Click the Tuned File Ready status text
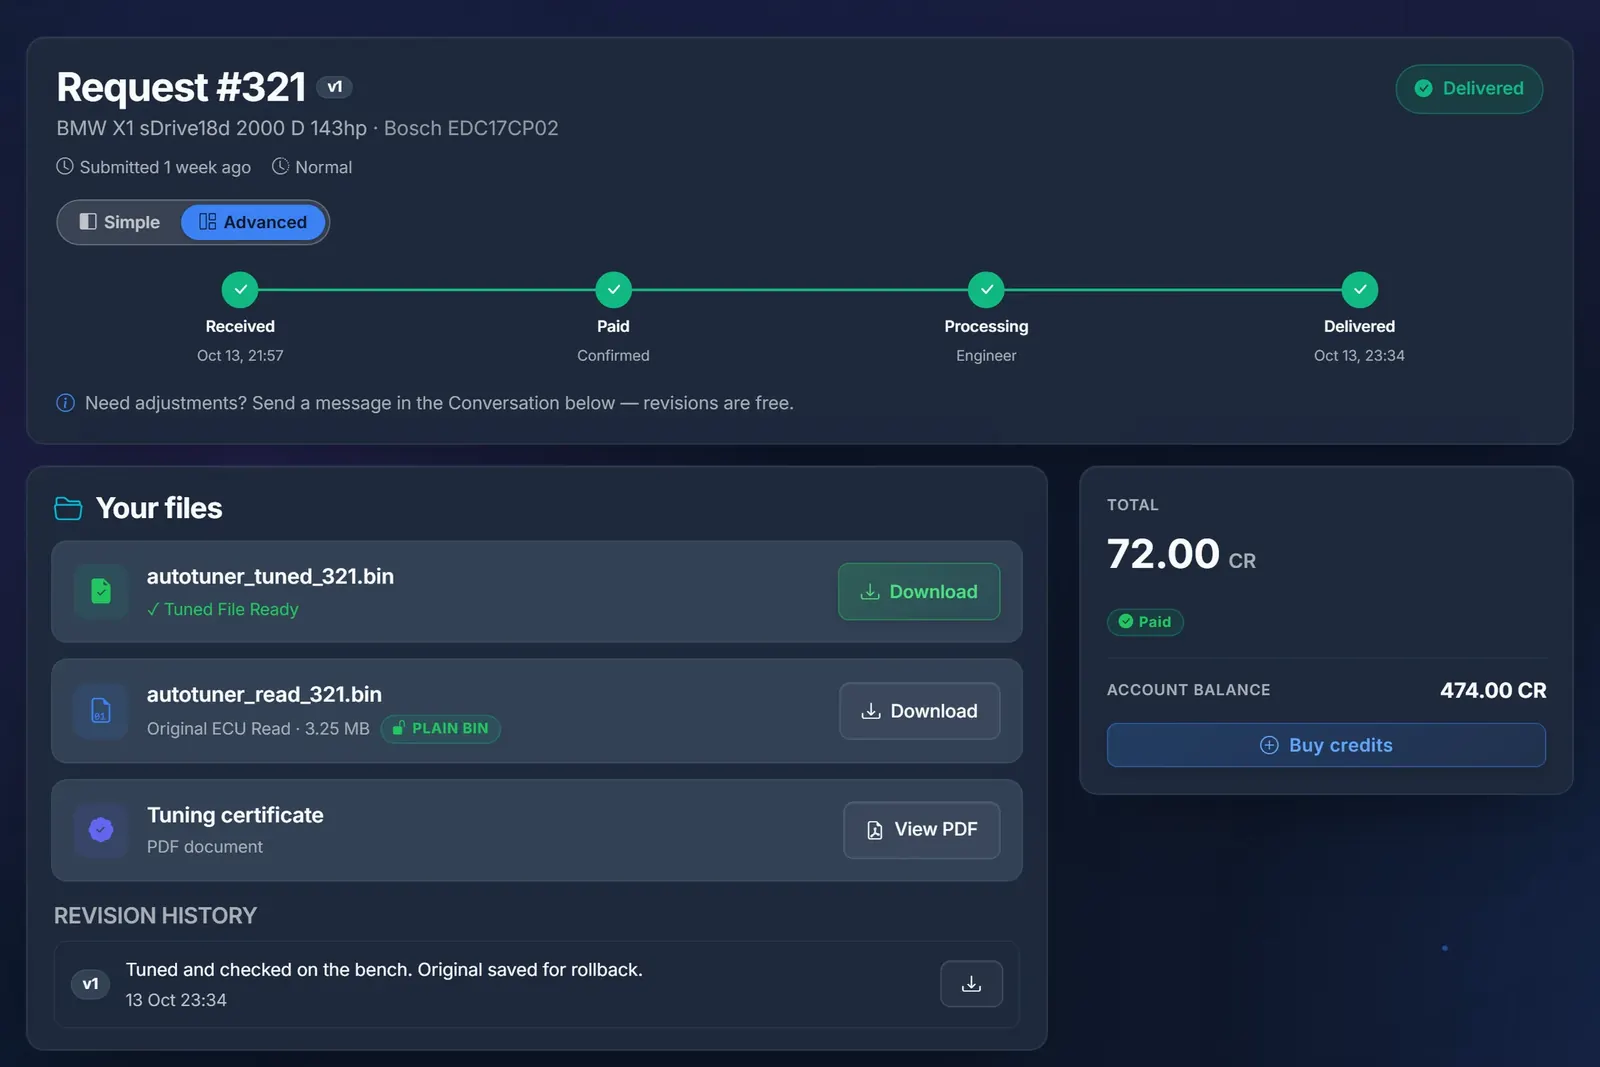This screenshot has height=1067, width=1600. [223, 609]
